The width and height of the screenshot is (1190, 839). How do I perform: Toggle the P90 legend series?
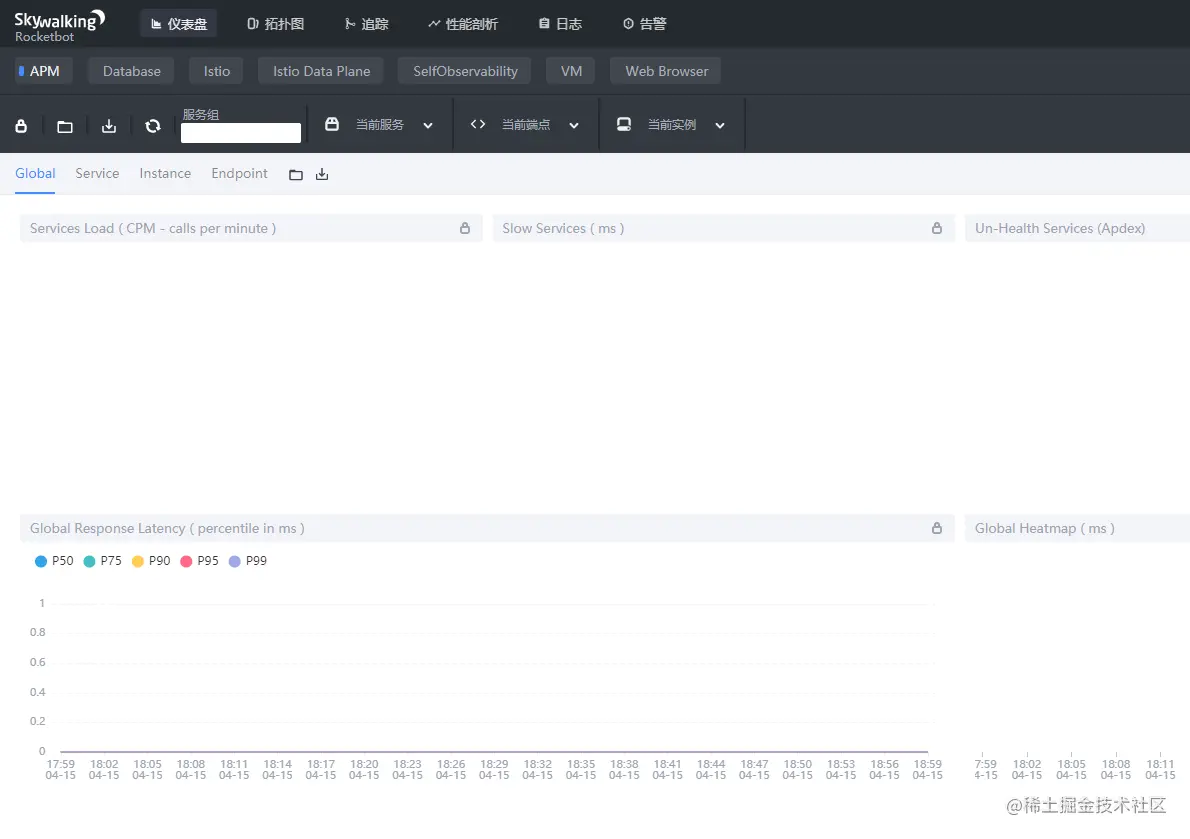151,561
